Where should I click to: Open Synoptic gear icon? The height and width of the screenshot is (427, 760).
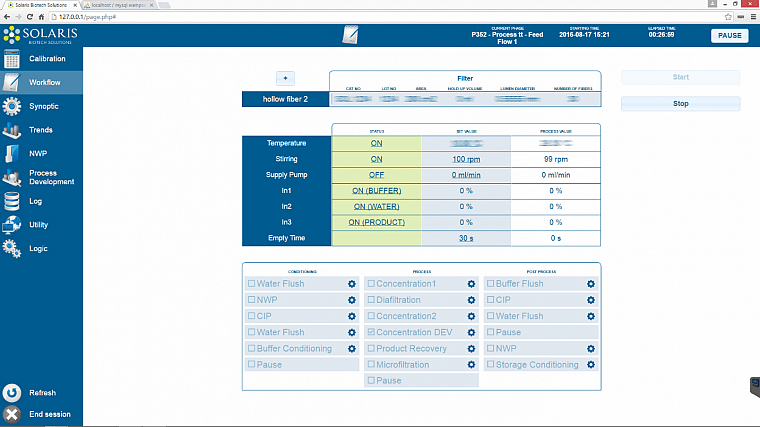click(12, 106)
